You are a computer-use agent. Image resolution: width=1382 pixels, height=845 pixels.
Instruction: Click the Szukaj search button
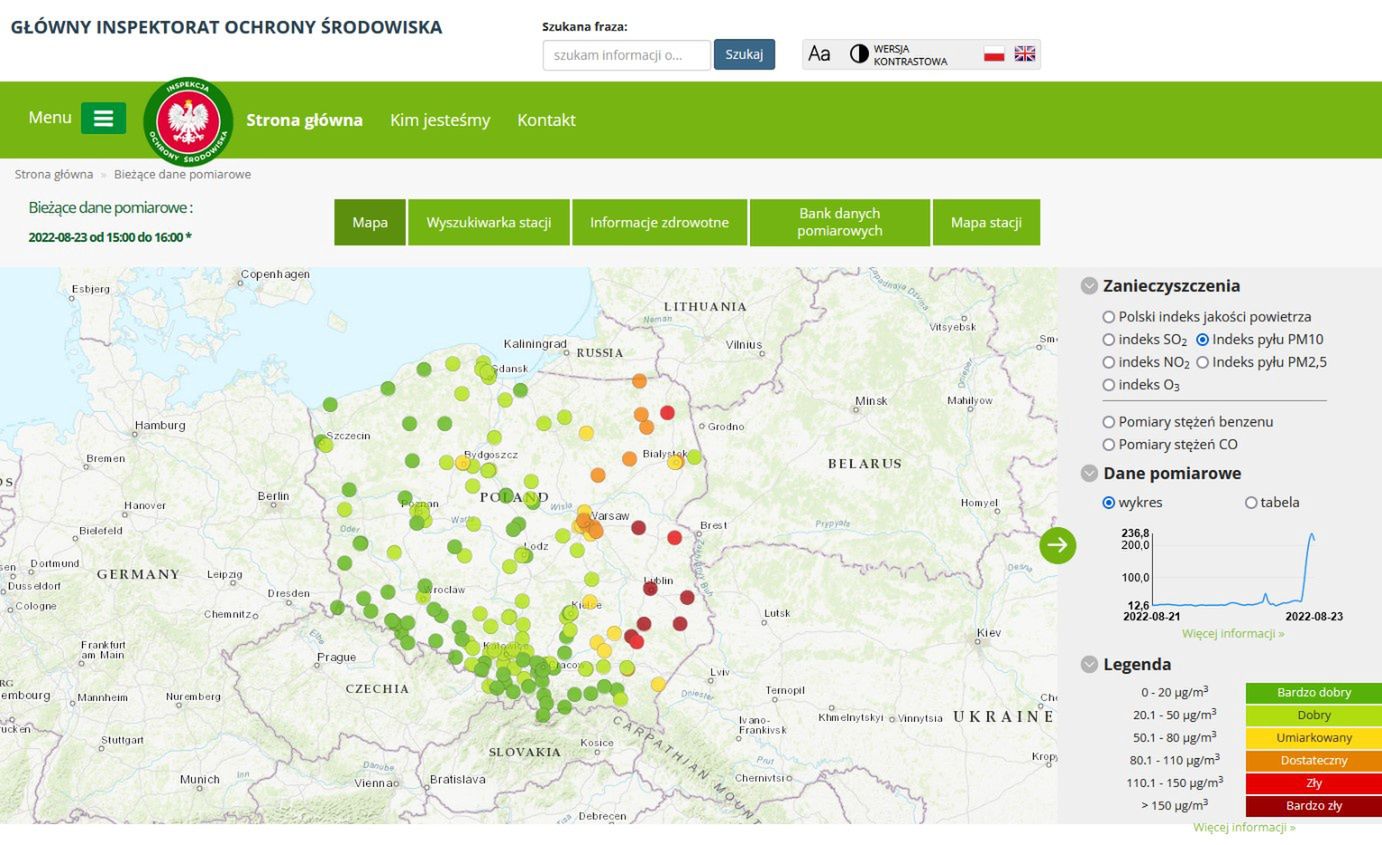coord(744,54)
